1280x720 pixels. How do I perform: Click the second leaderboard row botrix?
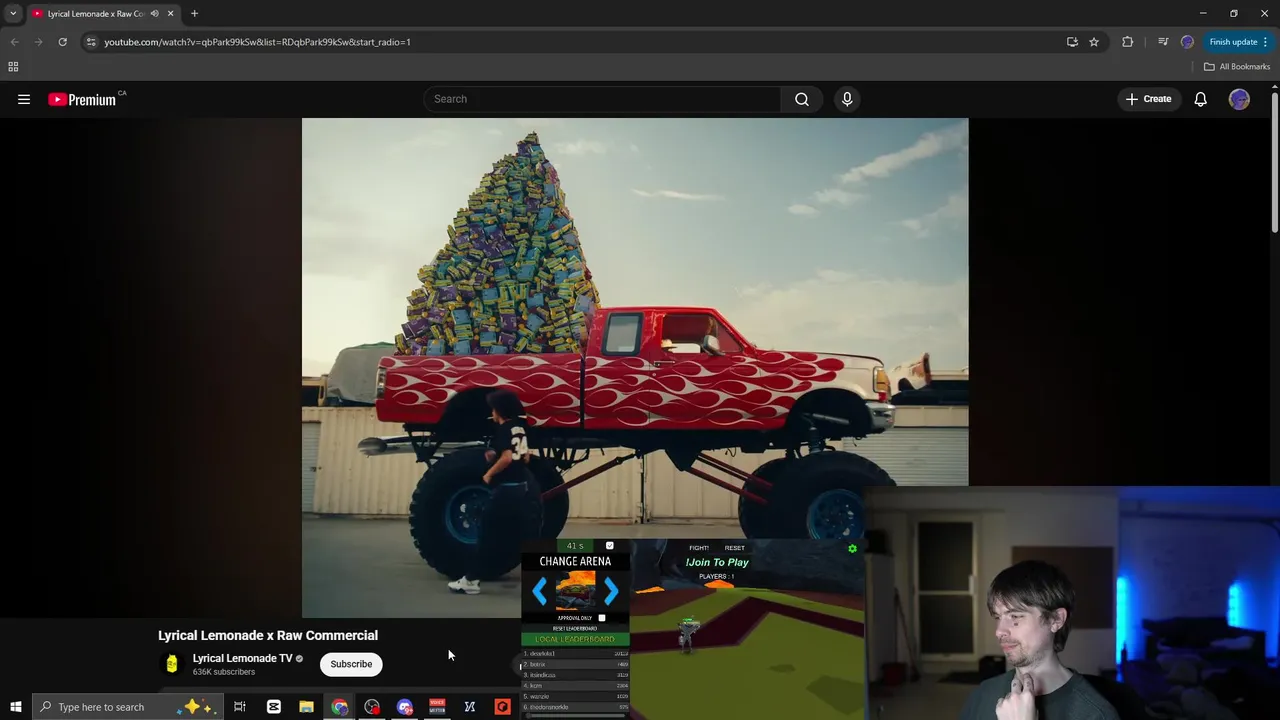pyautogui.click(x=575, y=664)
